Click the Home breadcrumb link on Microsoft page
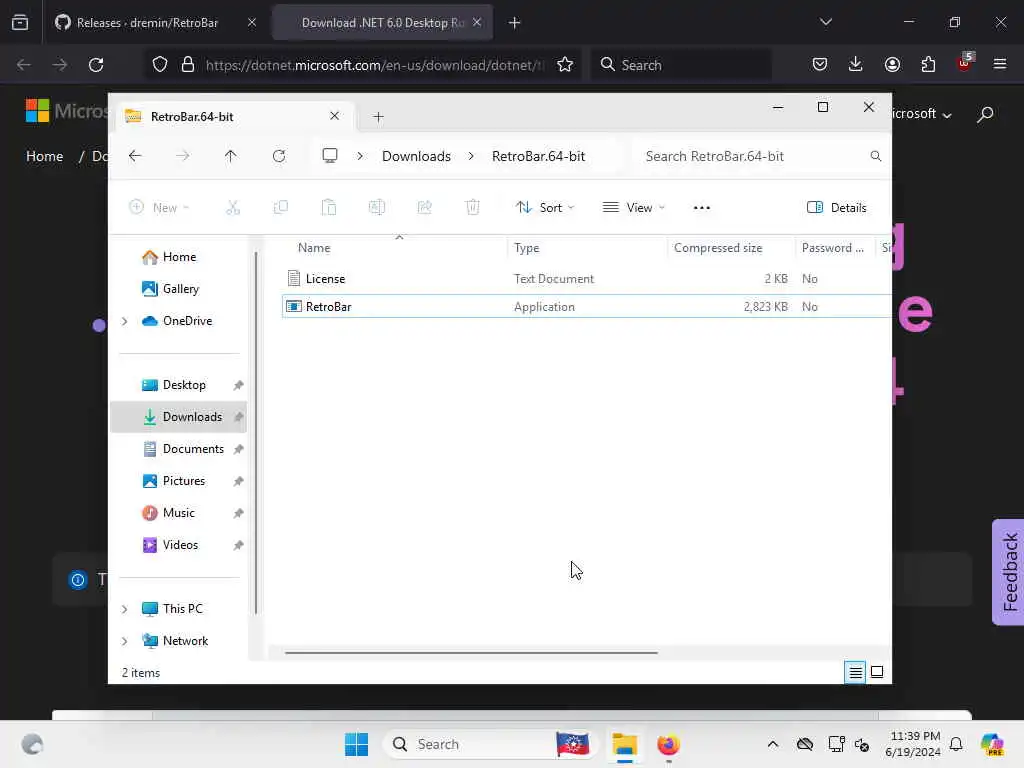This screenshot has width=1024, height=768. [x=44, y=156]
